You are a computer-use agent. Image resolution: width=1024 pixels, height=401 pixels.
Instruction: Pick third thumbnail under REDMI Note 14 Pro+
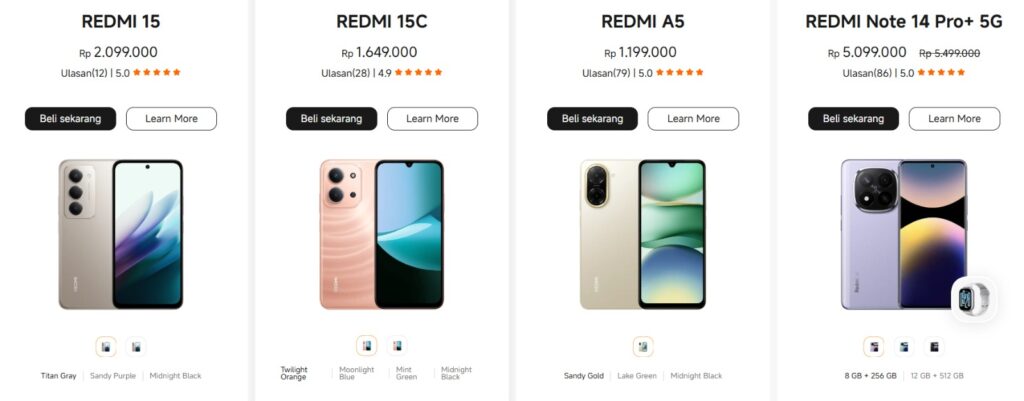pyautogui.click(x=935, y=347)
